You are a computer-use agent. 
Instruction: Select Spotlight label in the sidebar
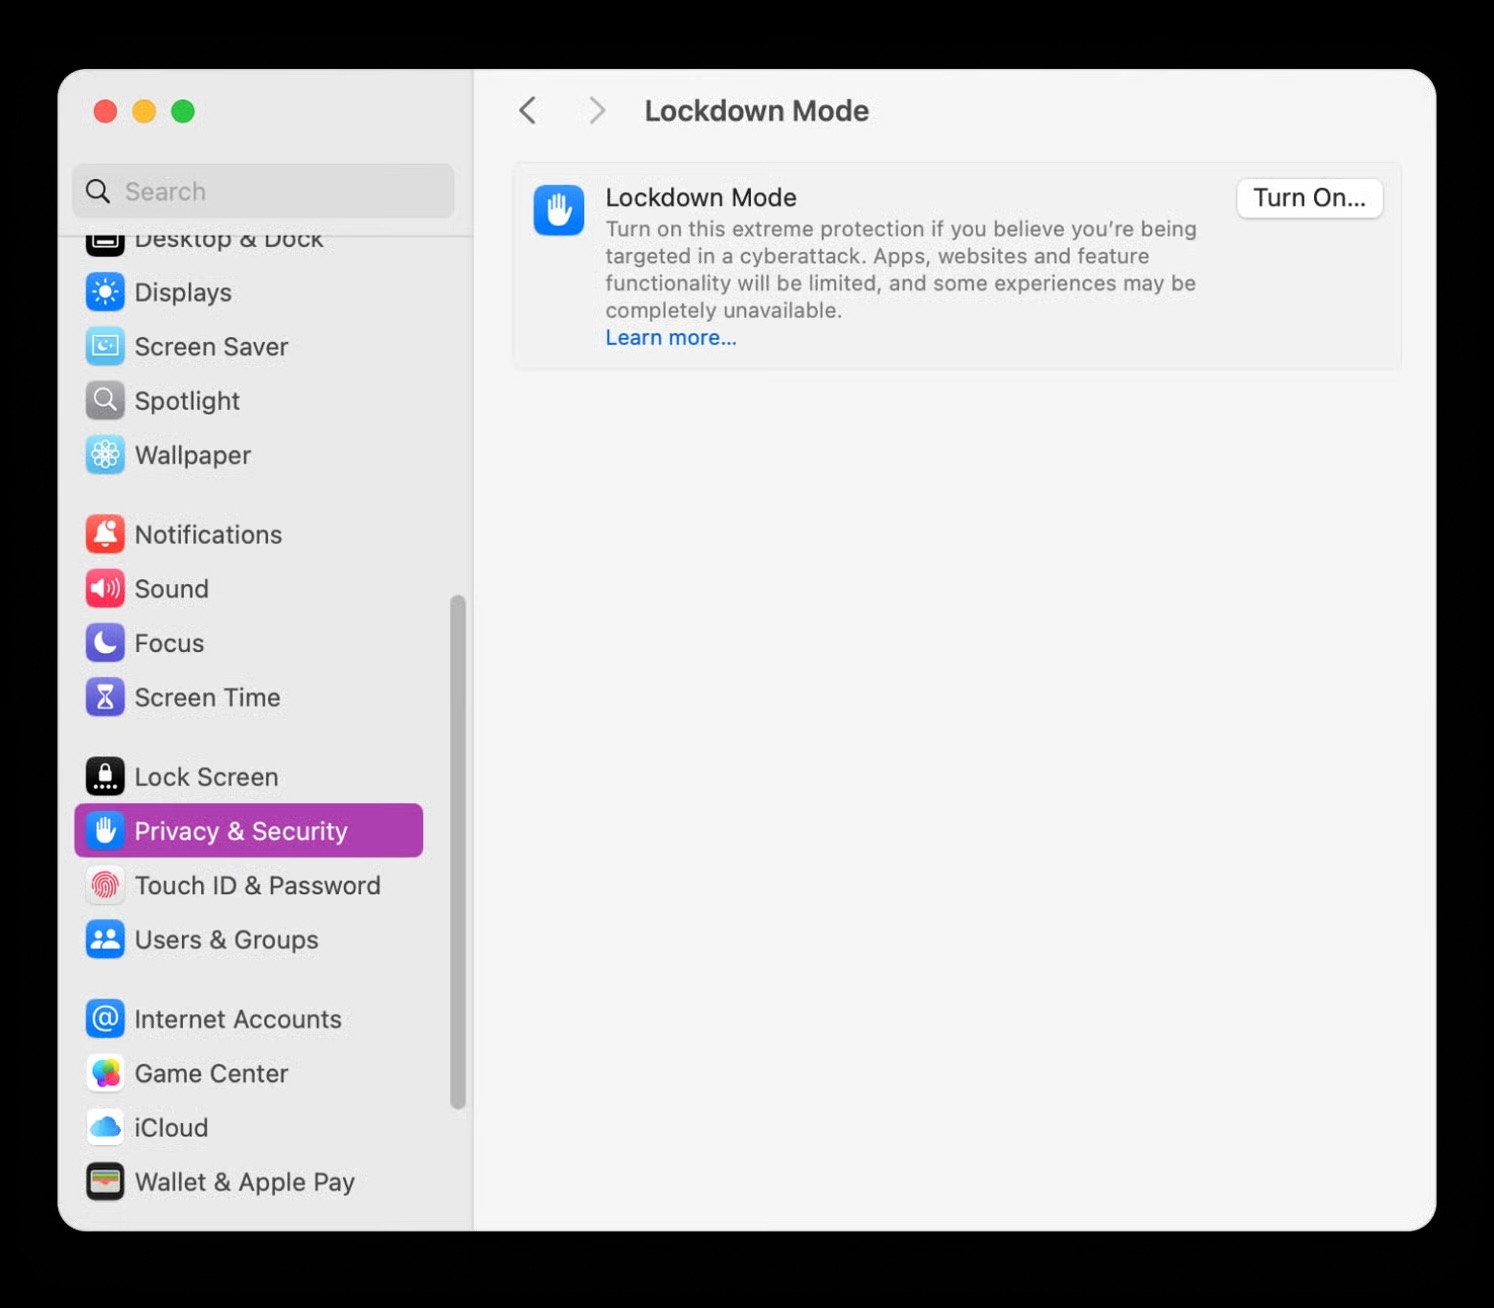click(x=187, y=401)
